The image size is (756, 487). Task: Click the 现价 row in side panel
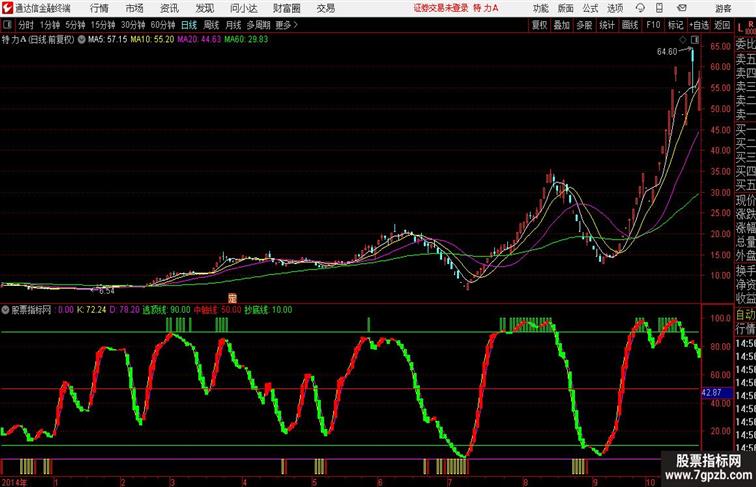point(745,200)
